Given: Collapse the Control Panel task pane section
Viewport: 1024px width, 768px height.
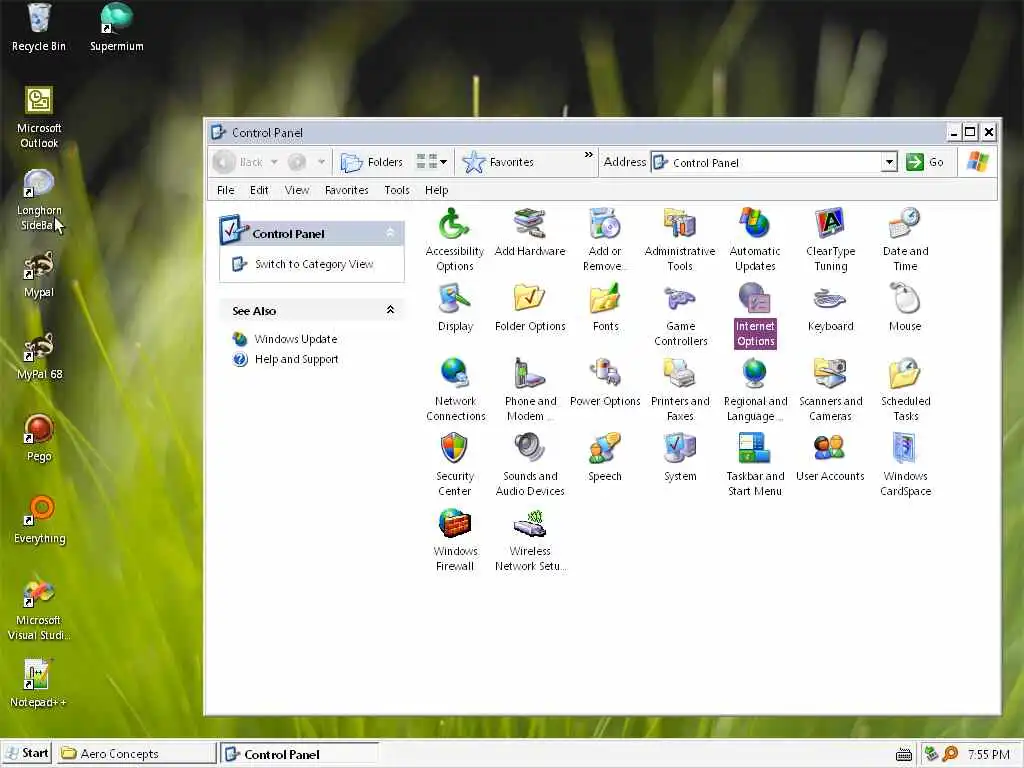Looking at the screenshot, I should [390, 232].
